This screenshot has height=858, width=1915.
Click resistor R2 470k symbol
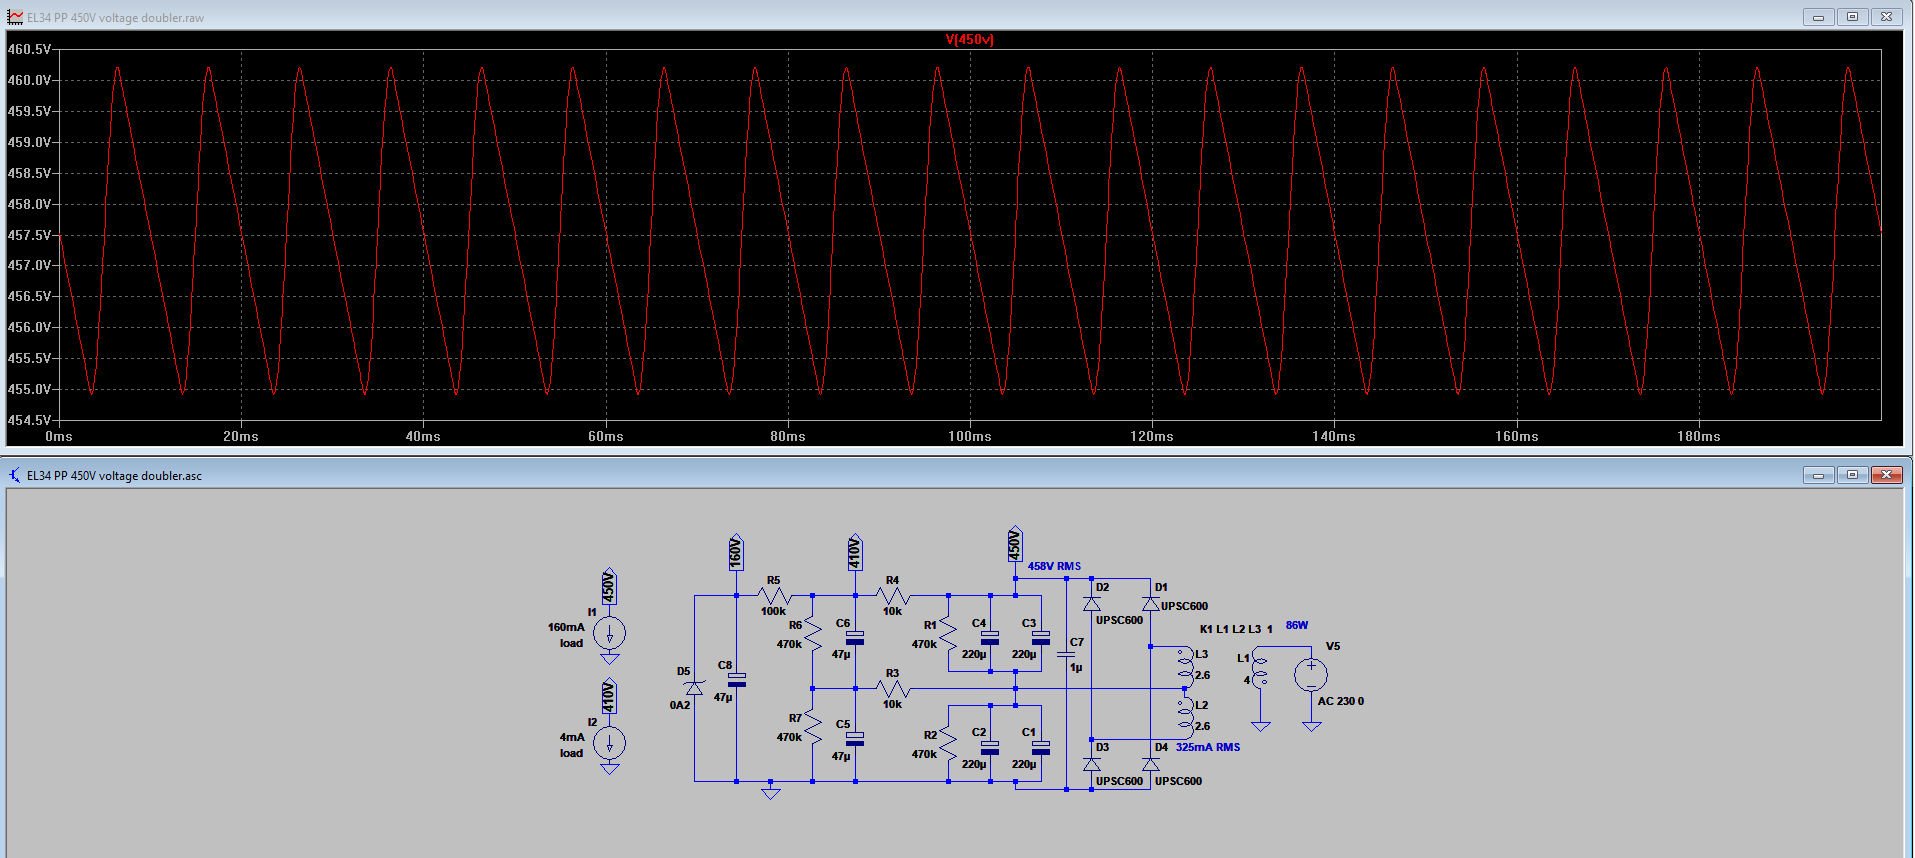click(948, 742)
